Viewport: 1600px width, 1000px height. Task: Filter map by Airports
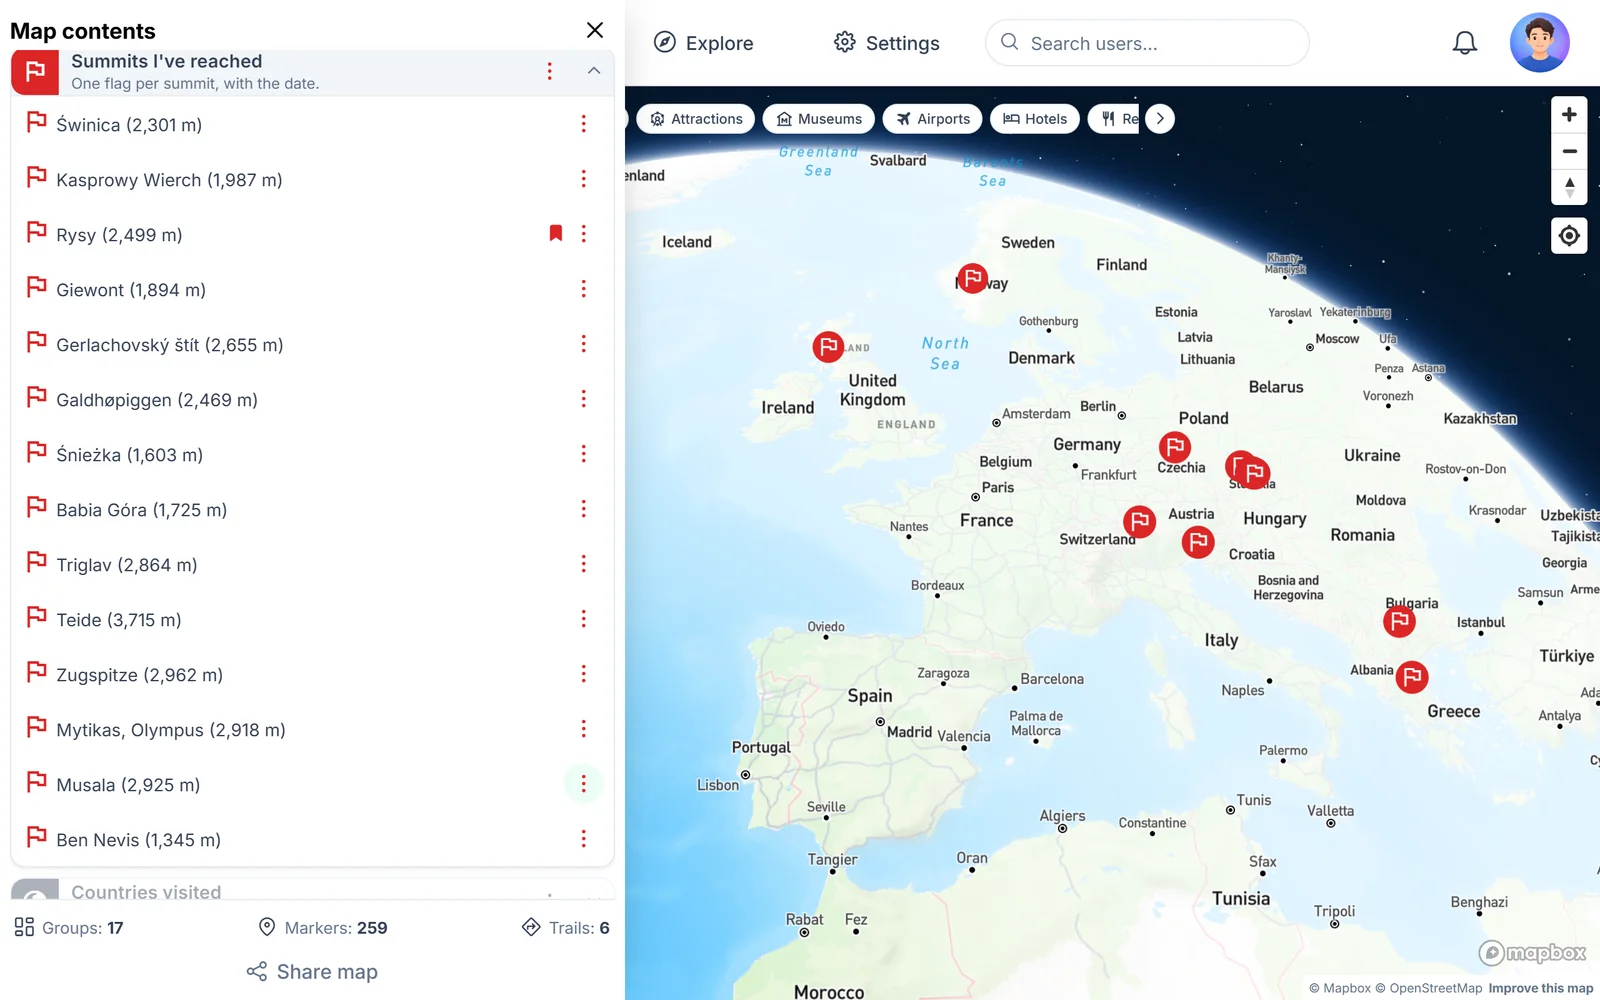point(932,119)
